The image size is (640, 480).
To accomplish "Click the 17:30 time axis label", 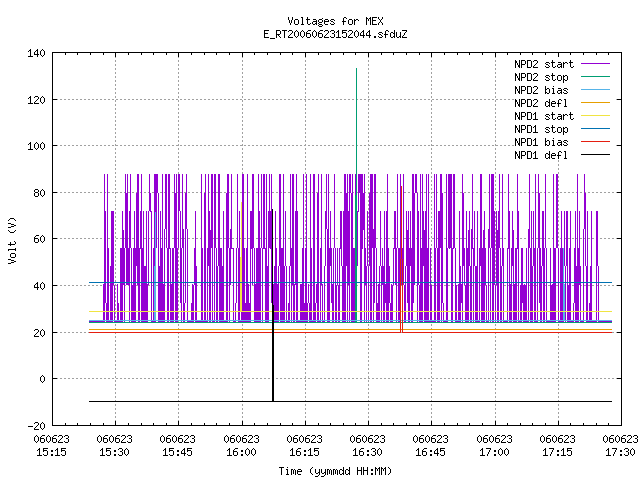I will point(620,452).
